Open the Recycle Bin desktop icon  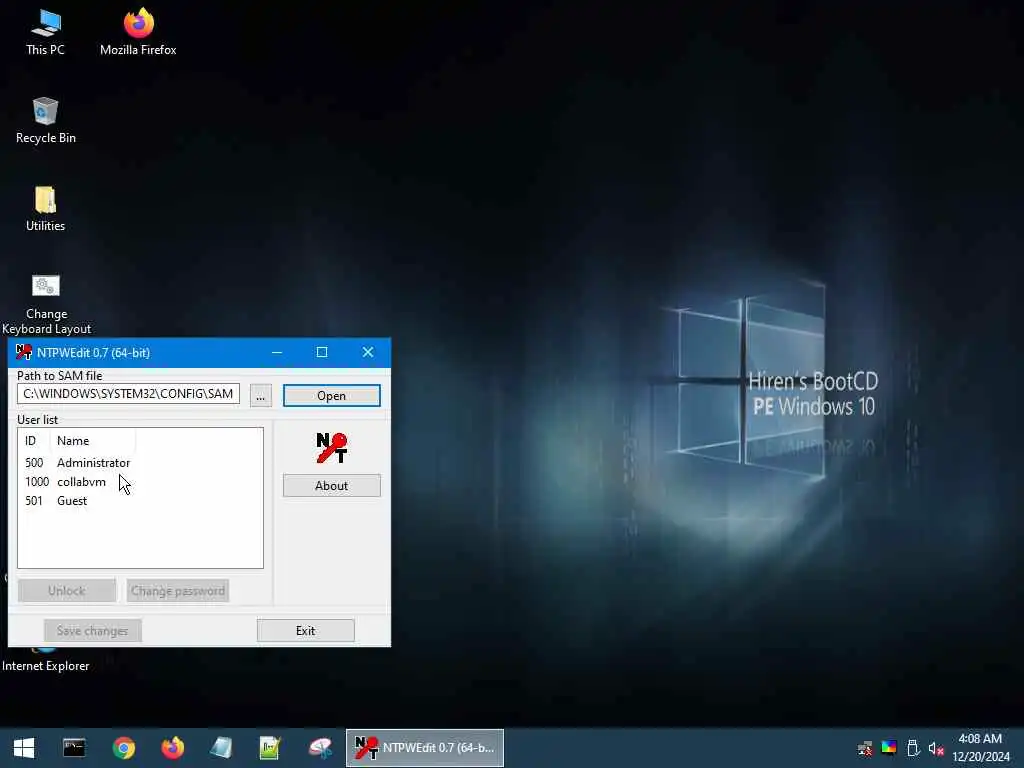(45, 120)
